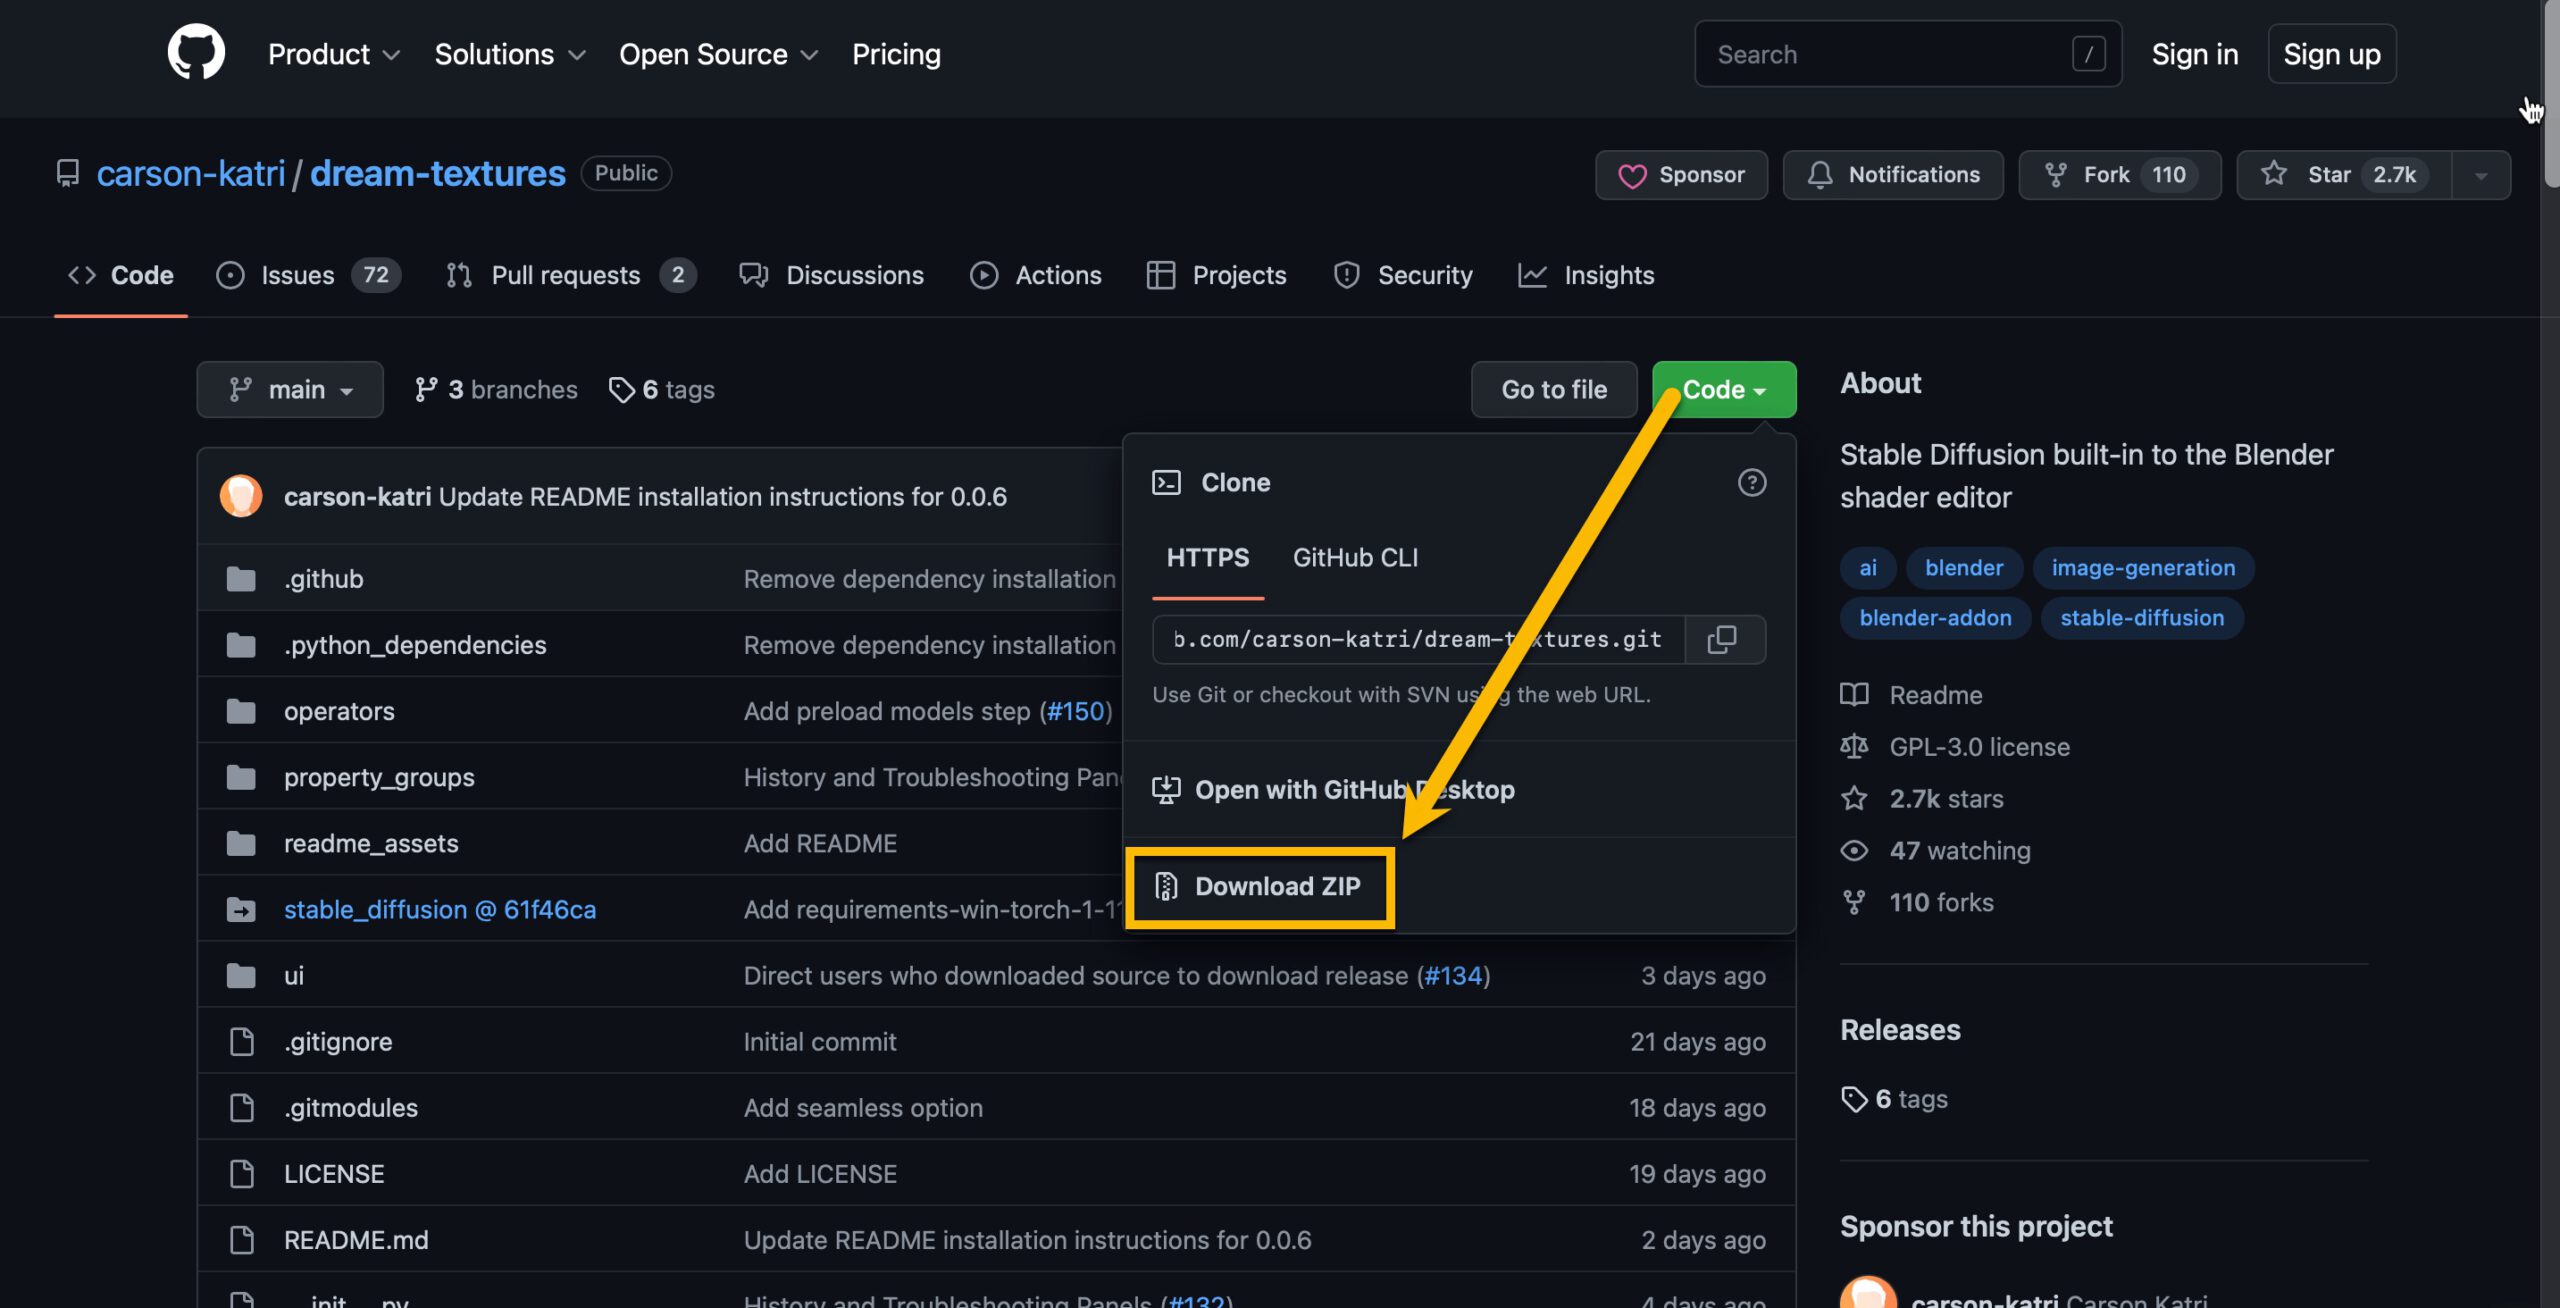Focus the GitHub search field
2560x1308 pixels.
pyautogui.click(x=1890, y=54)
